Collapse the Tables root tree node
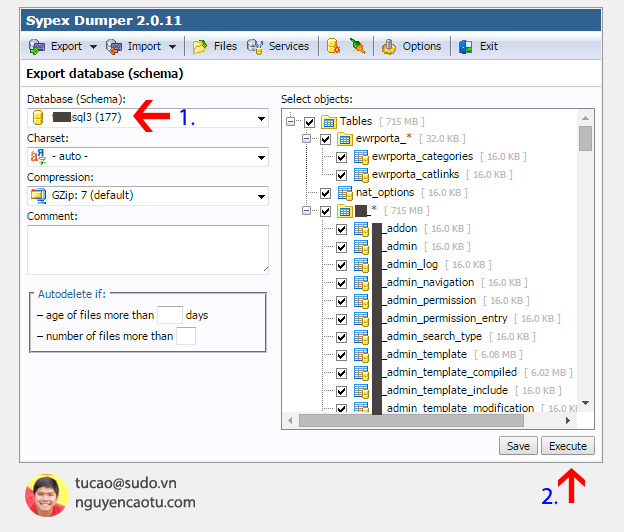 click(291, 121)
